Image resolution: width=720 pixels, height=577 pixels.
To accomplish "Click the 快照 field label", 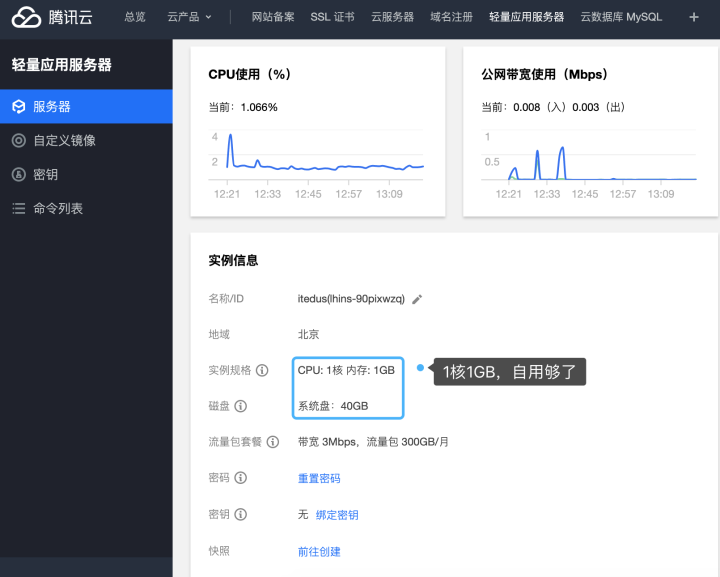I will point(219,551).
